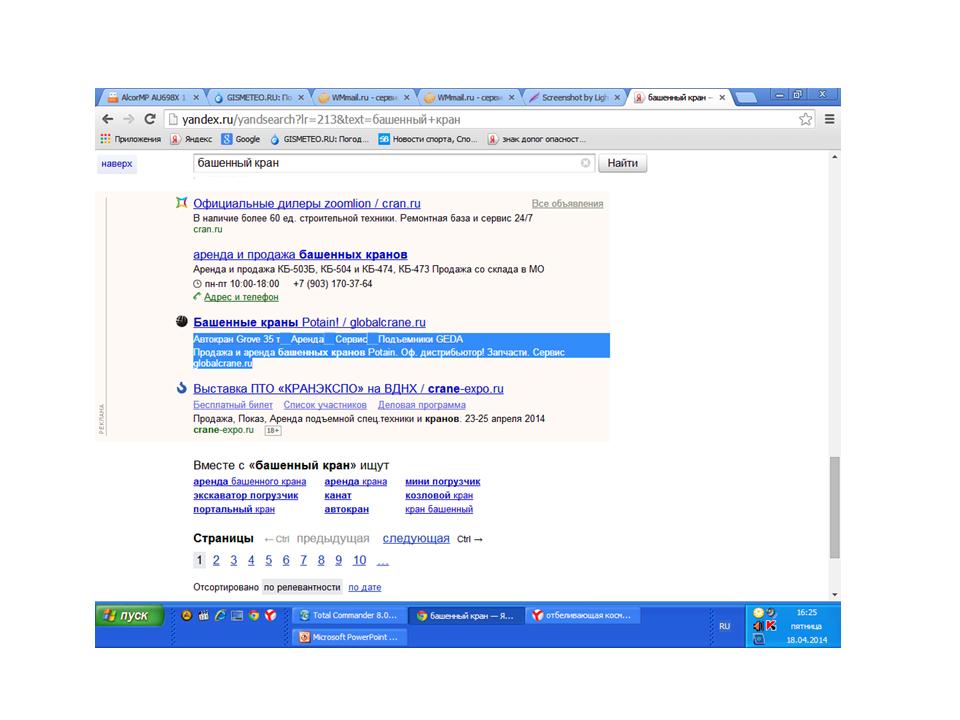The height and width of the screenshot is (720, 960).
Task: Click related search мини погрузчик
Action: click(x=443, y=481)
